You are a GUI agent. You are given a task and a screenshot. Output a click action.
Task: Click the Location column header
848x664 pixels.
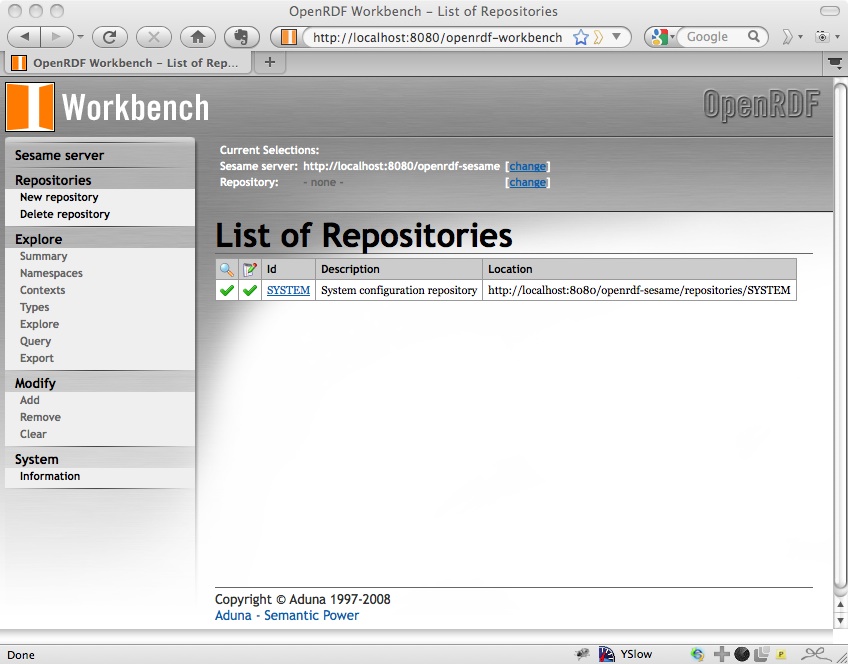click(x=639, y=269)
